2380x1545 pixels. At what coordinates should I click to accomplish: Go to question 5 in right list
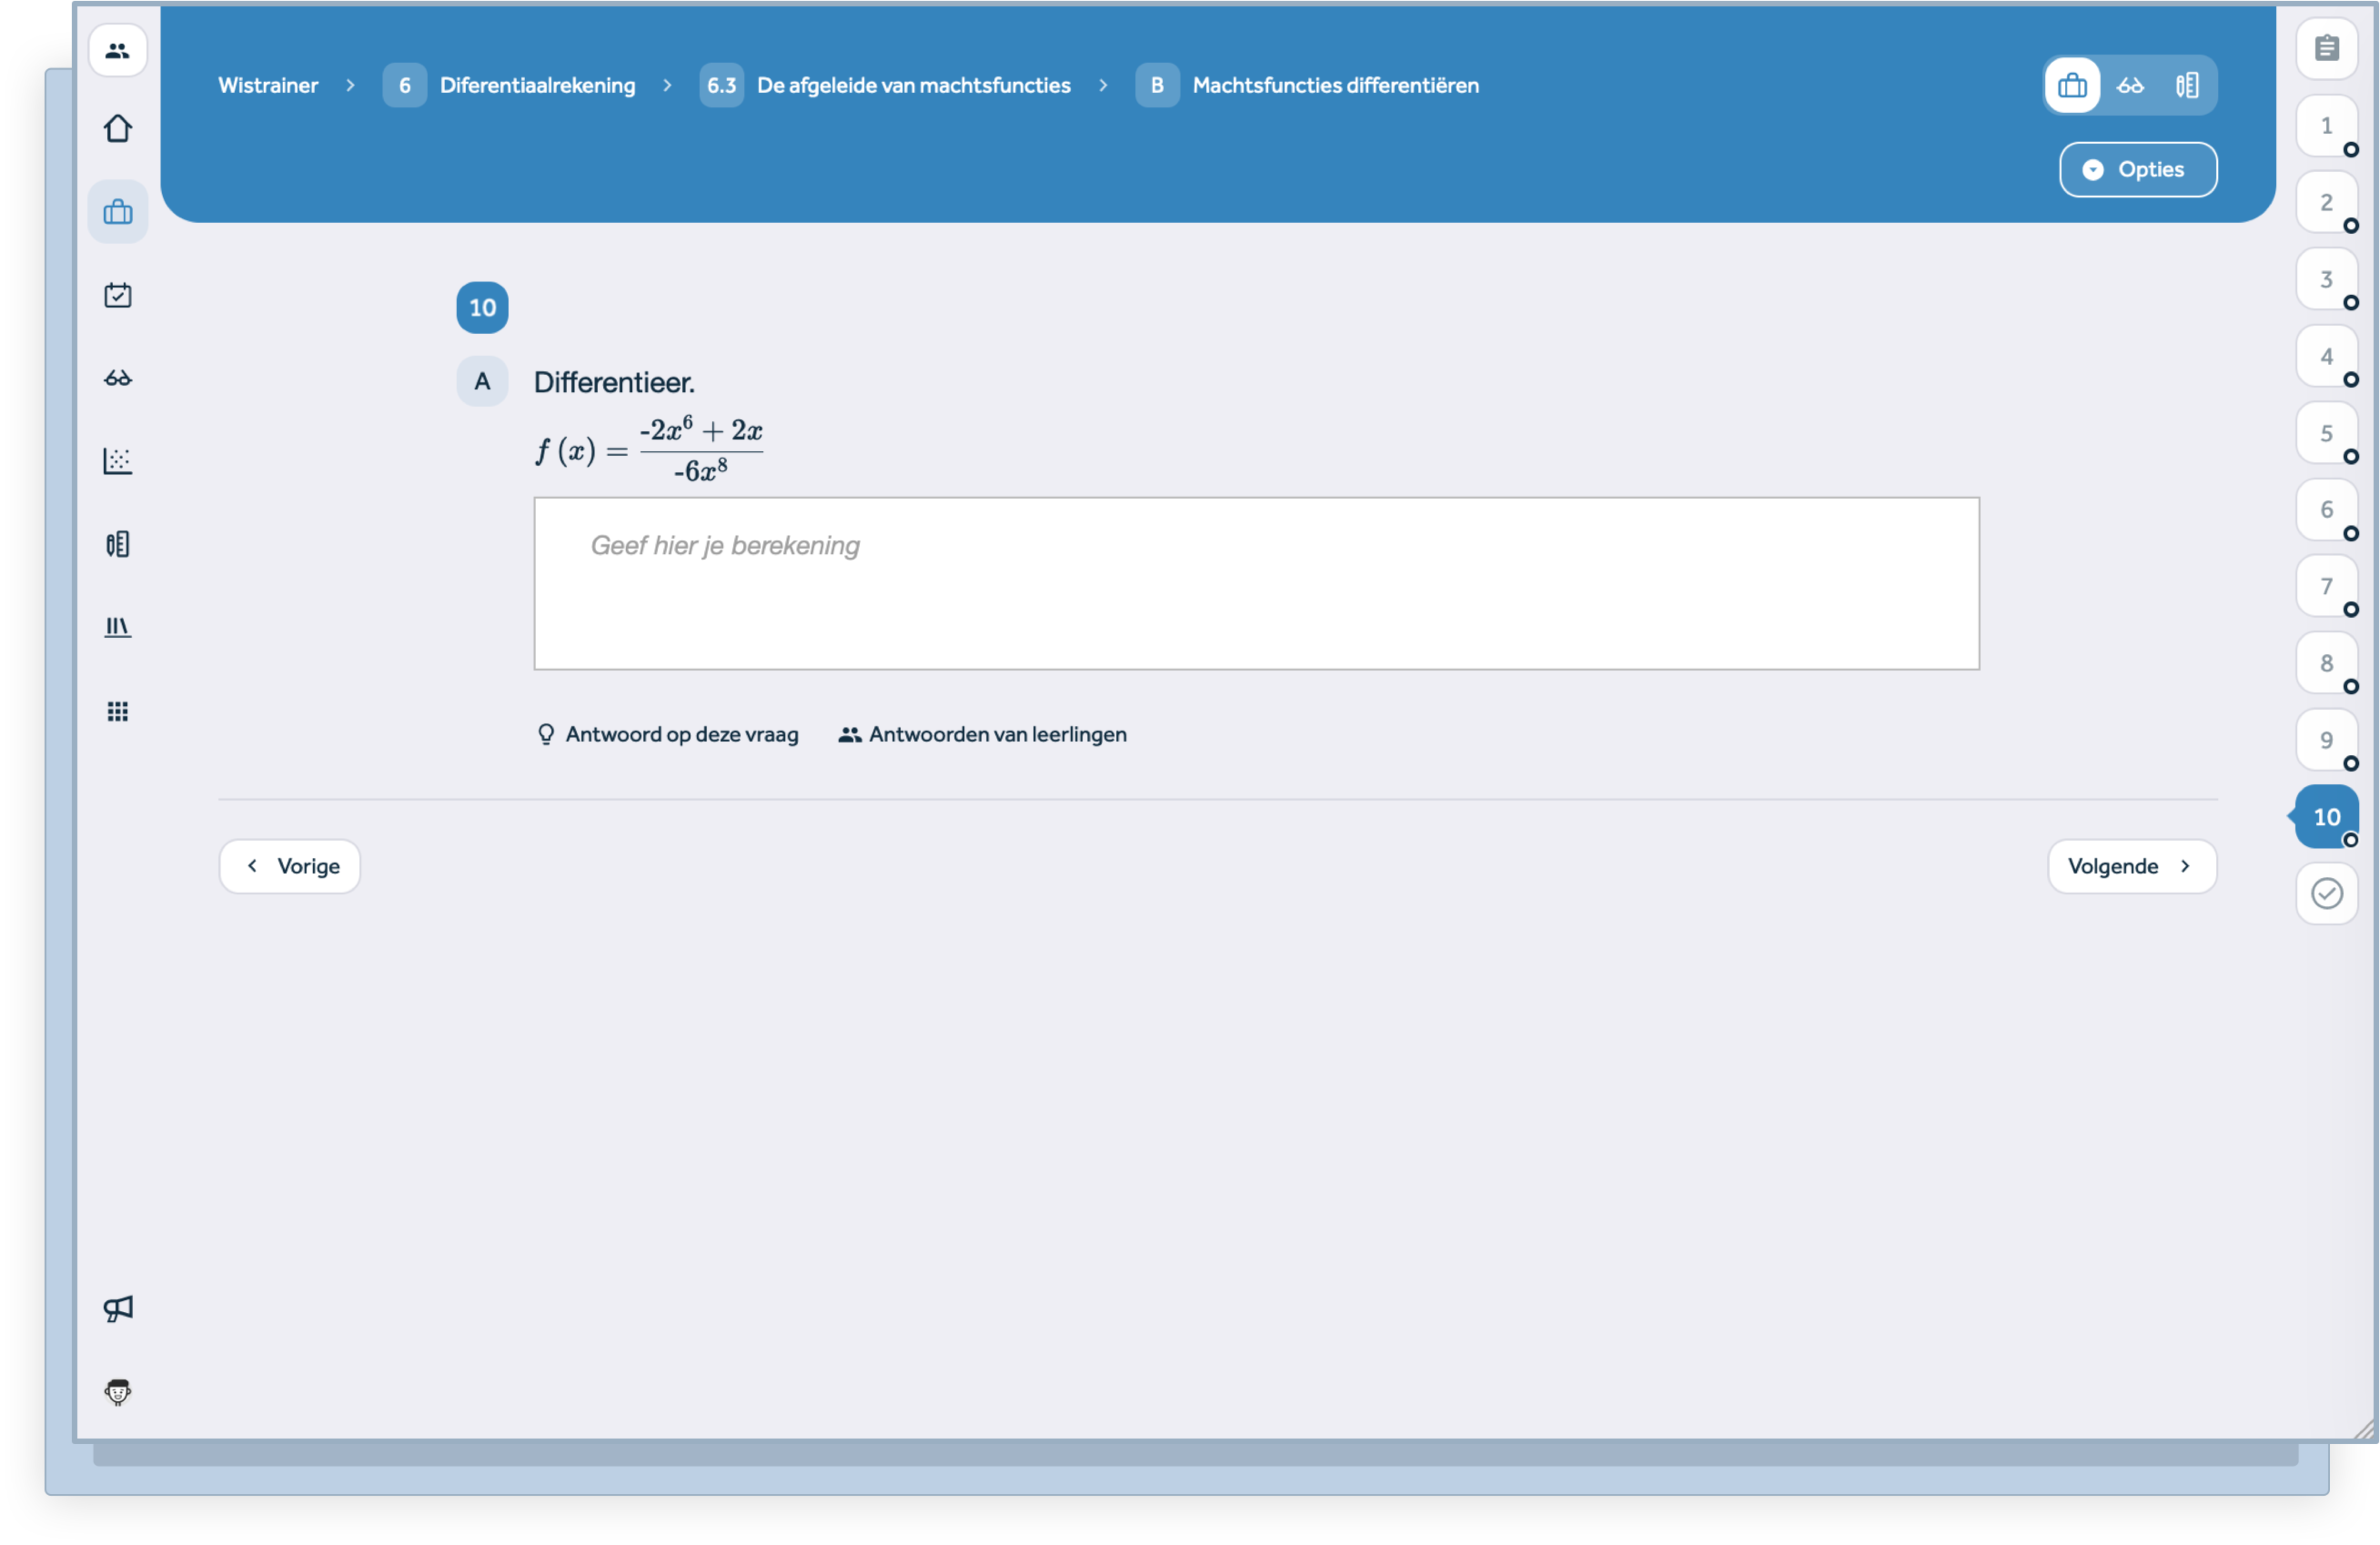2326,434
